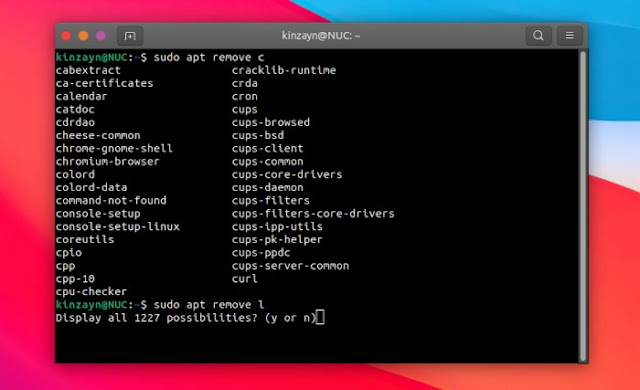Click the 'cups-client' package name
This screenshot has height=390, width=640.
pos(268,148)
